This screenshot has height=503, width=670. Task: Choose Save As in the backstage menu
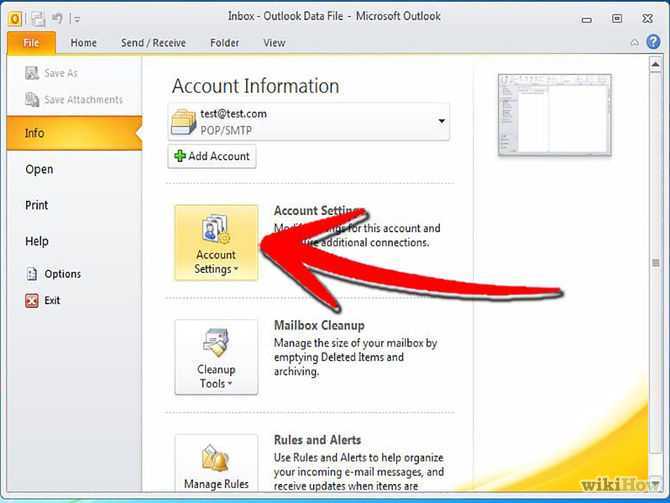tap(61, 74)
